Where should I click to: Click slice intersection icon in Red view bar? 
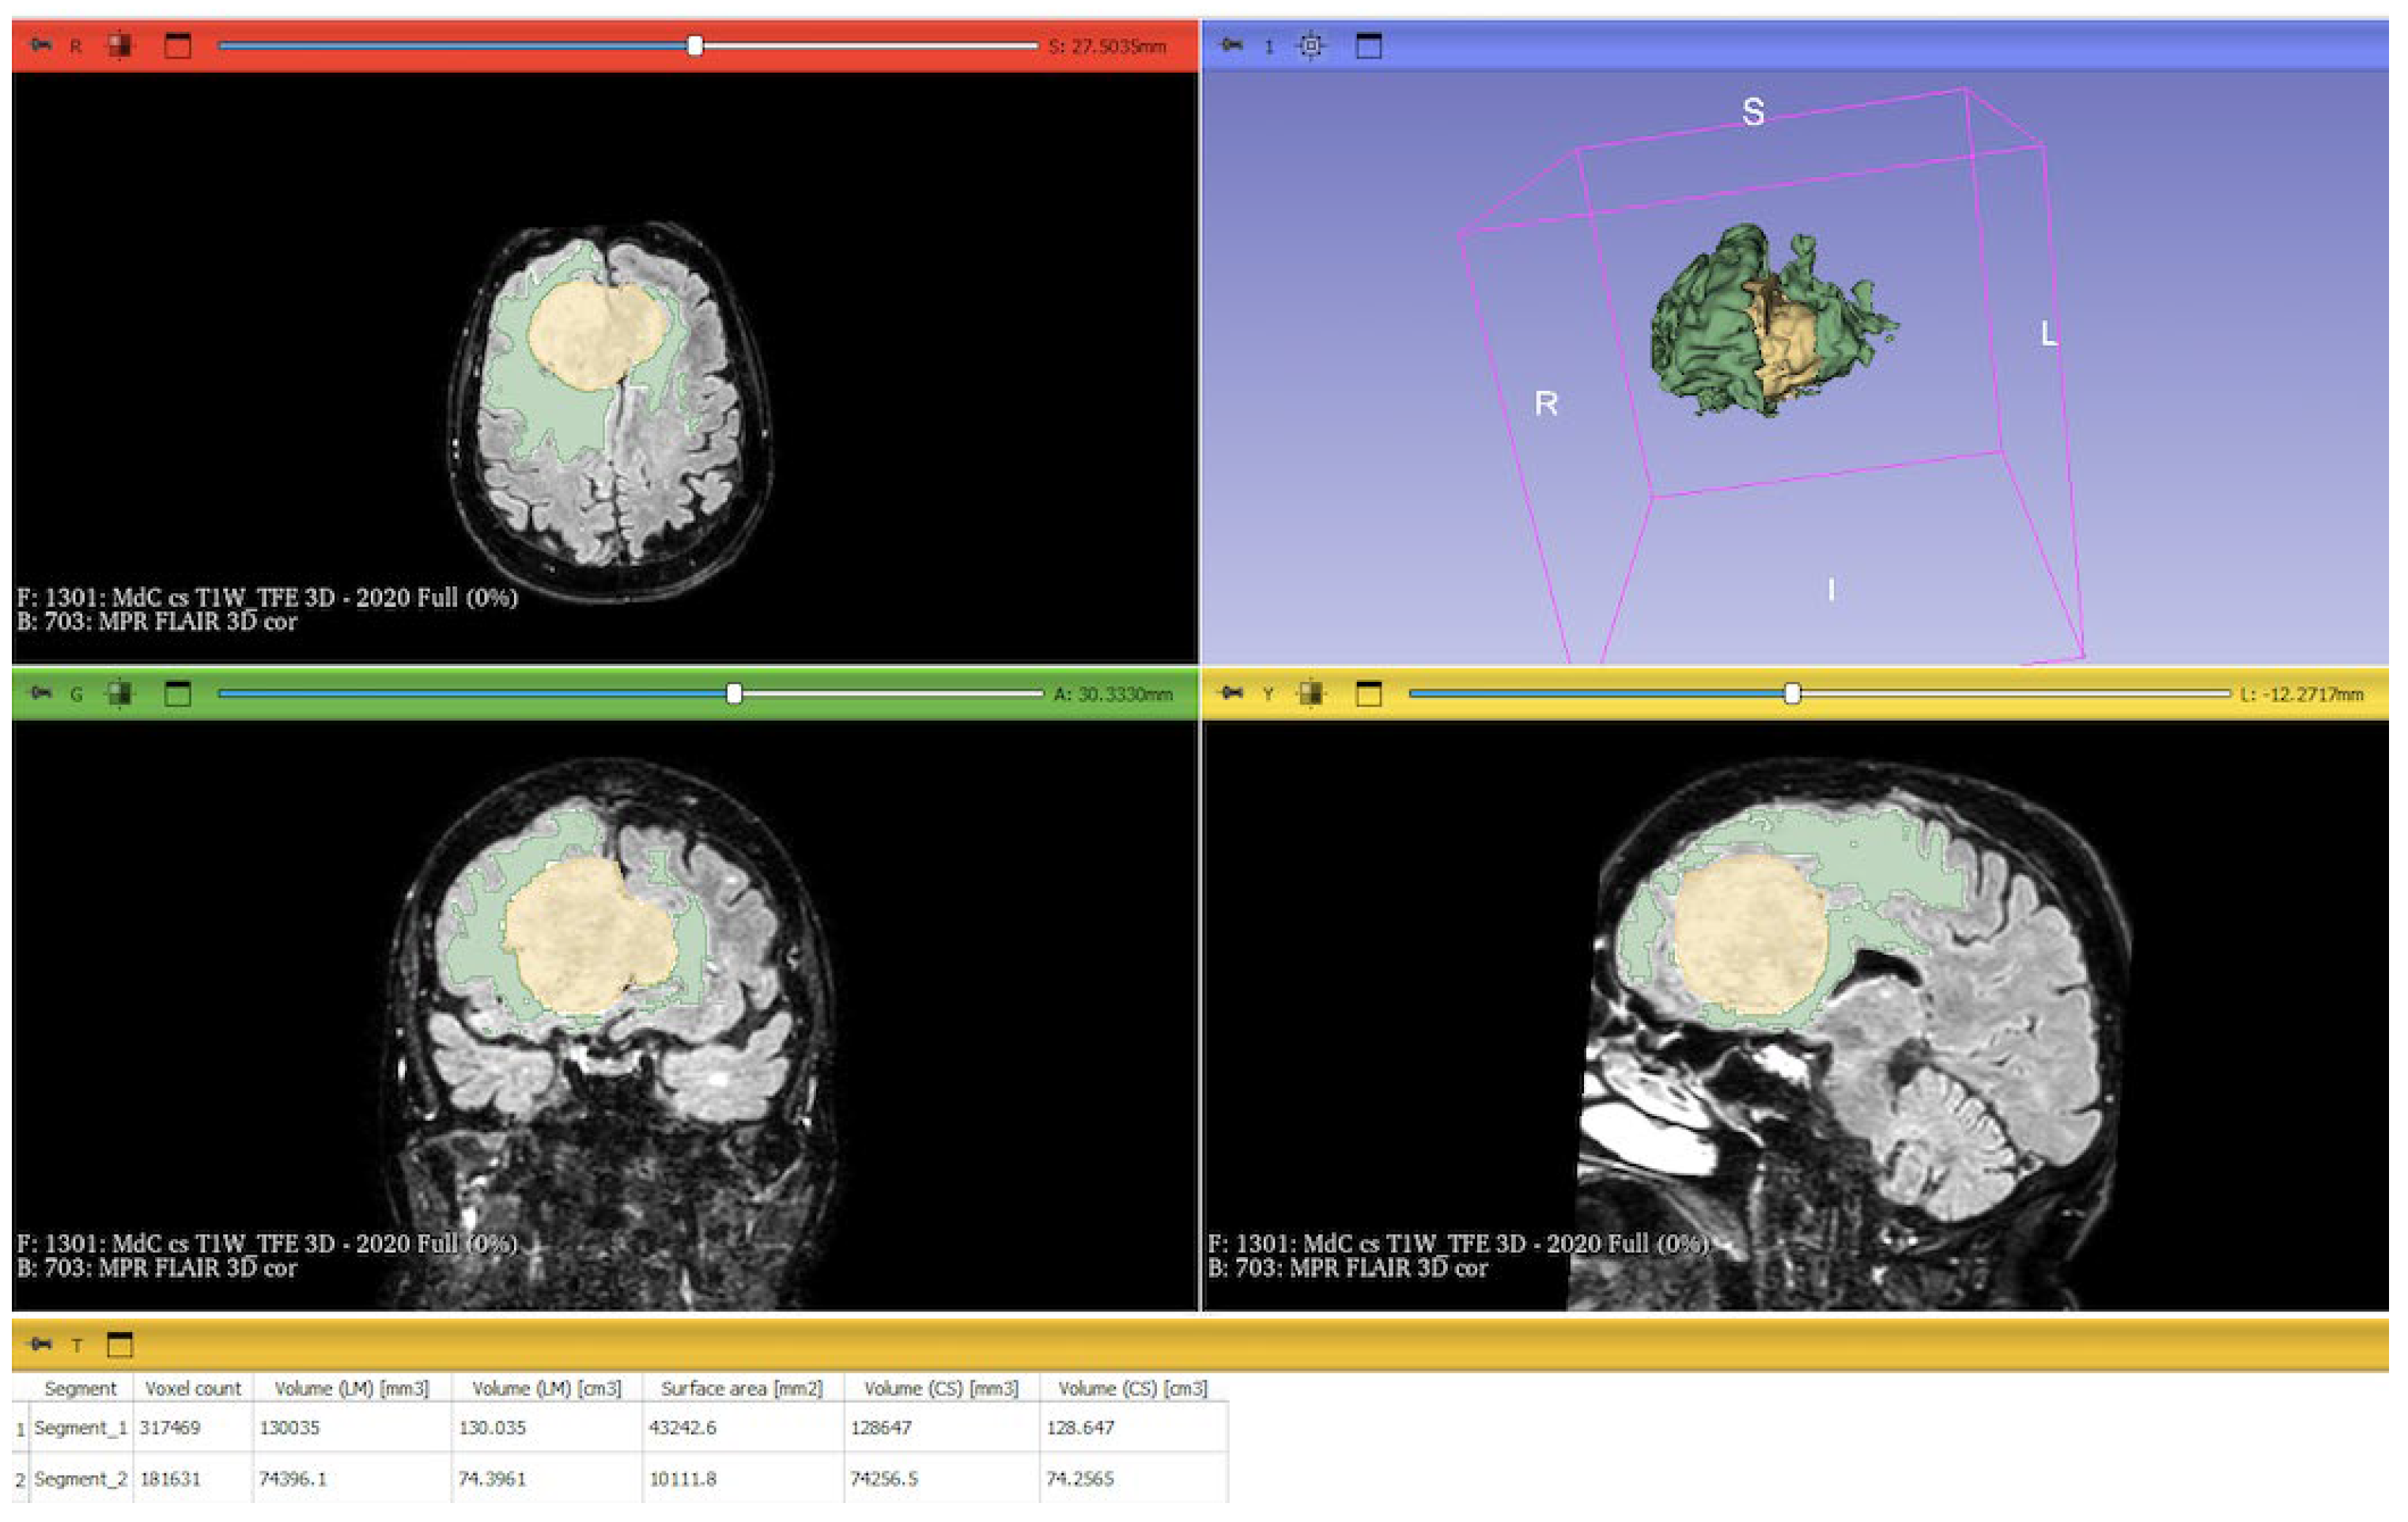tap(120, 45)
